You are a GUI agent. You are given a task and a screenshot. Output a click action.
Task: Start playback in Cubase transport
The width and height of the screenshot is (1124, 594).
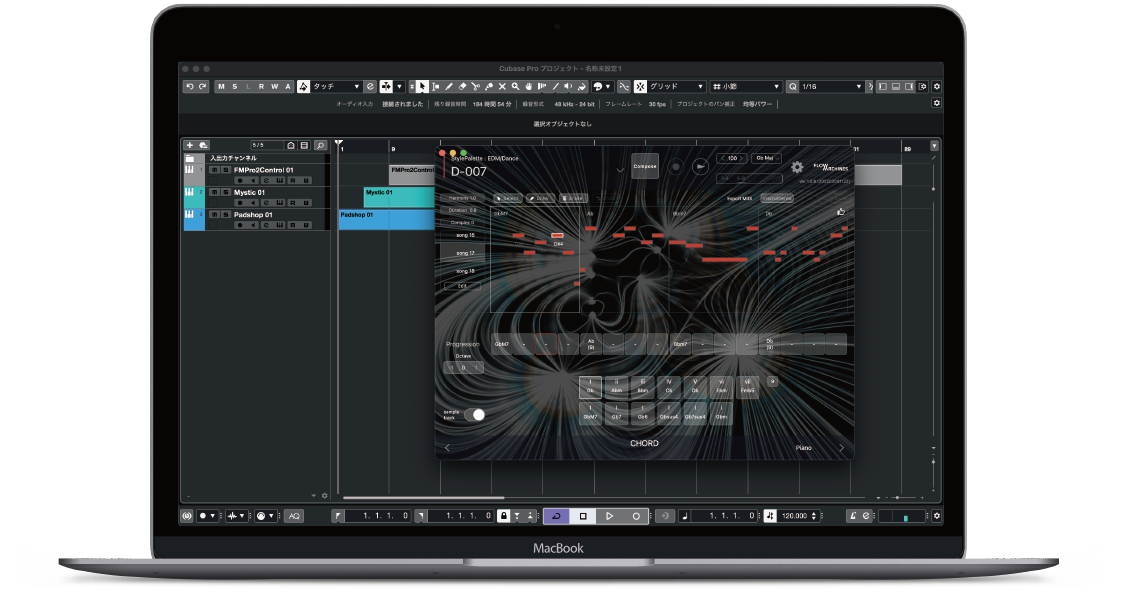click(x=609, y=516)
